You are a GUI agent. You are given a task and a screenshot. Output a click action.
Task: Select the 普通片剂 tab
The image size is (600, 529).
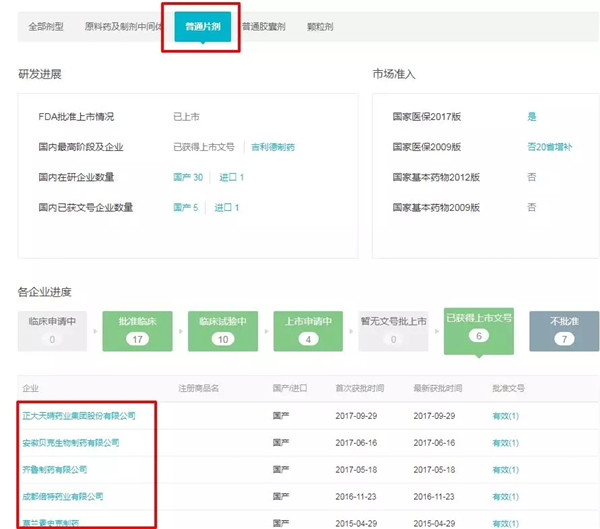pyautogui.click(x=203, y=27)
